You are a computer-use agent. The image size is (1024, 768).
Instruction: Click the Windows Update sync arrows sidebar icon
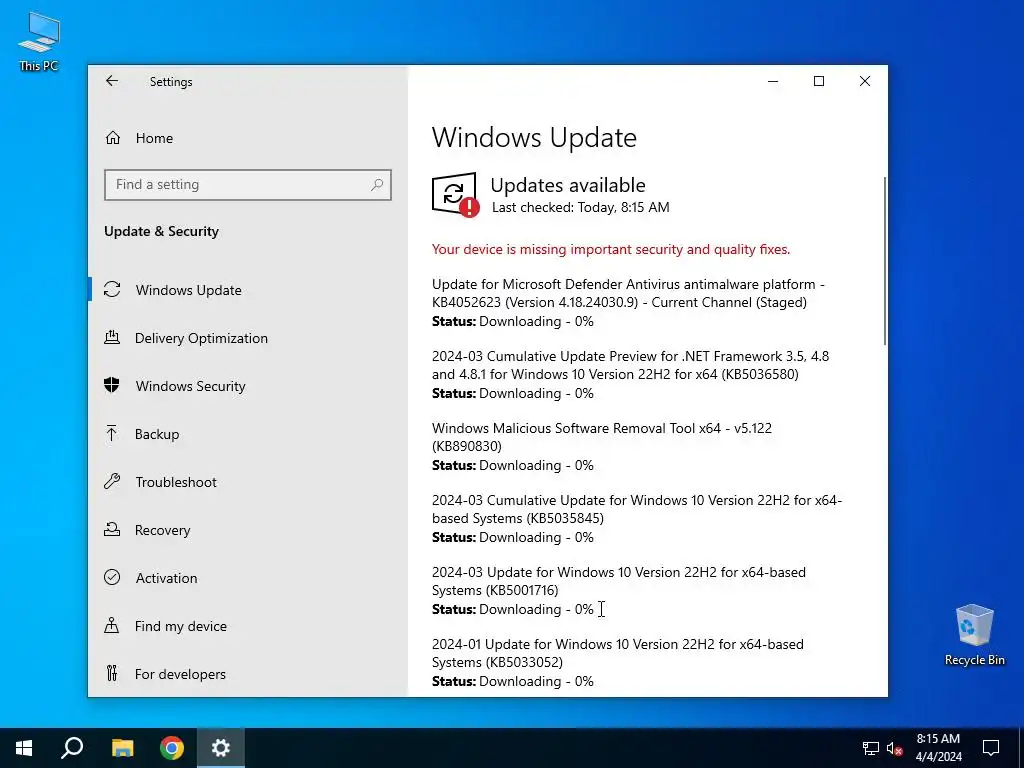tap(112, 289)
